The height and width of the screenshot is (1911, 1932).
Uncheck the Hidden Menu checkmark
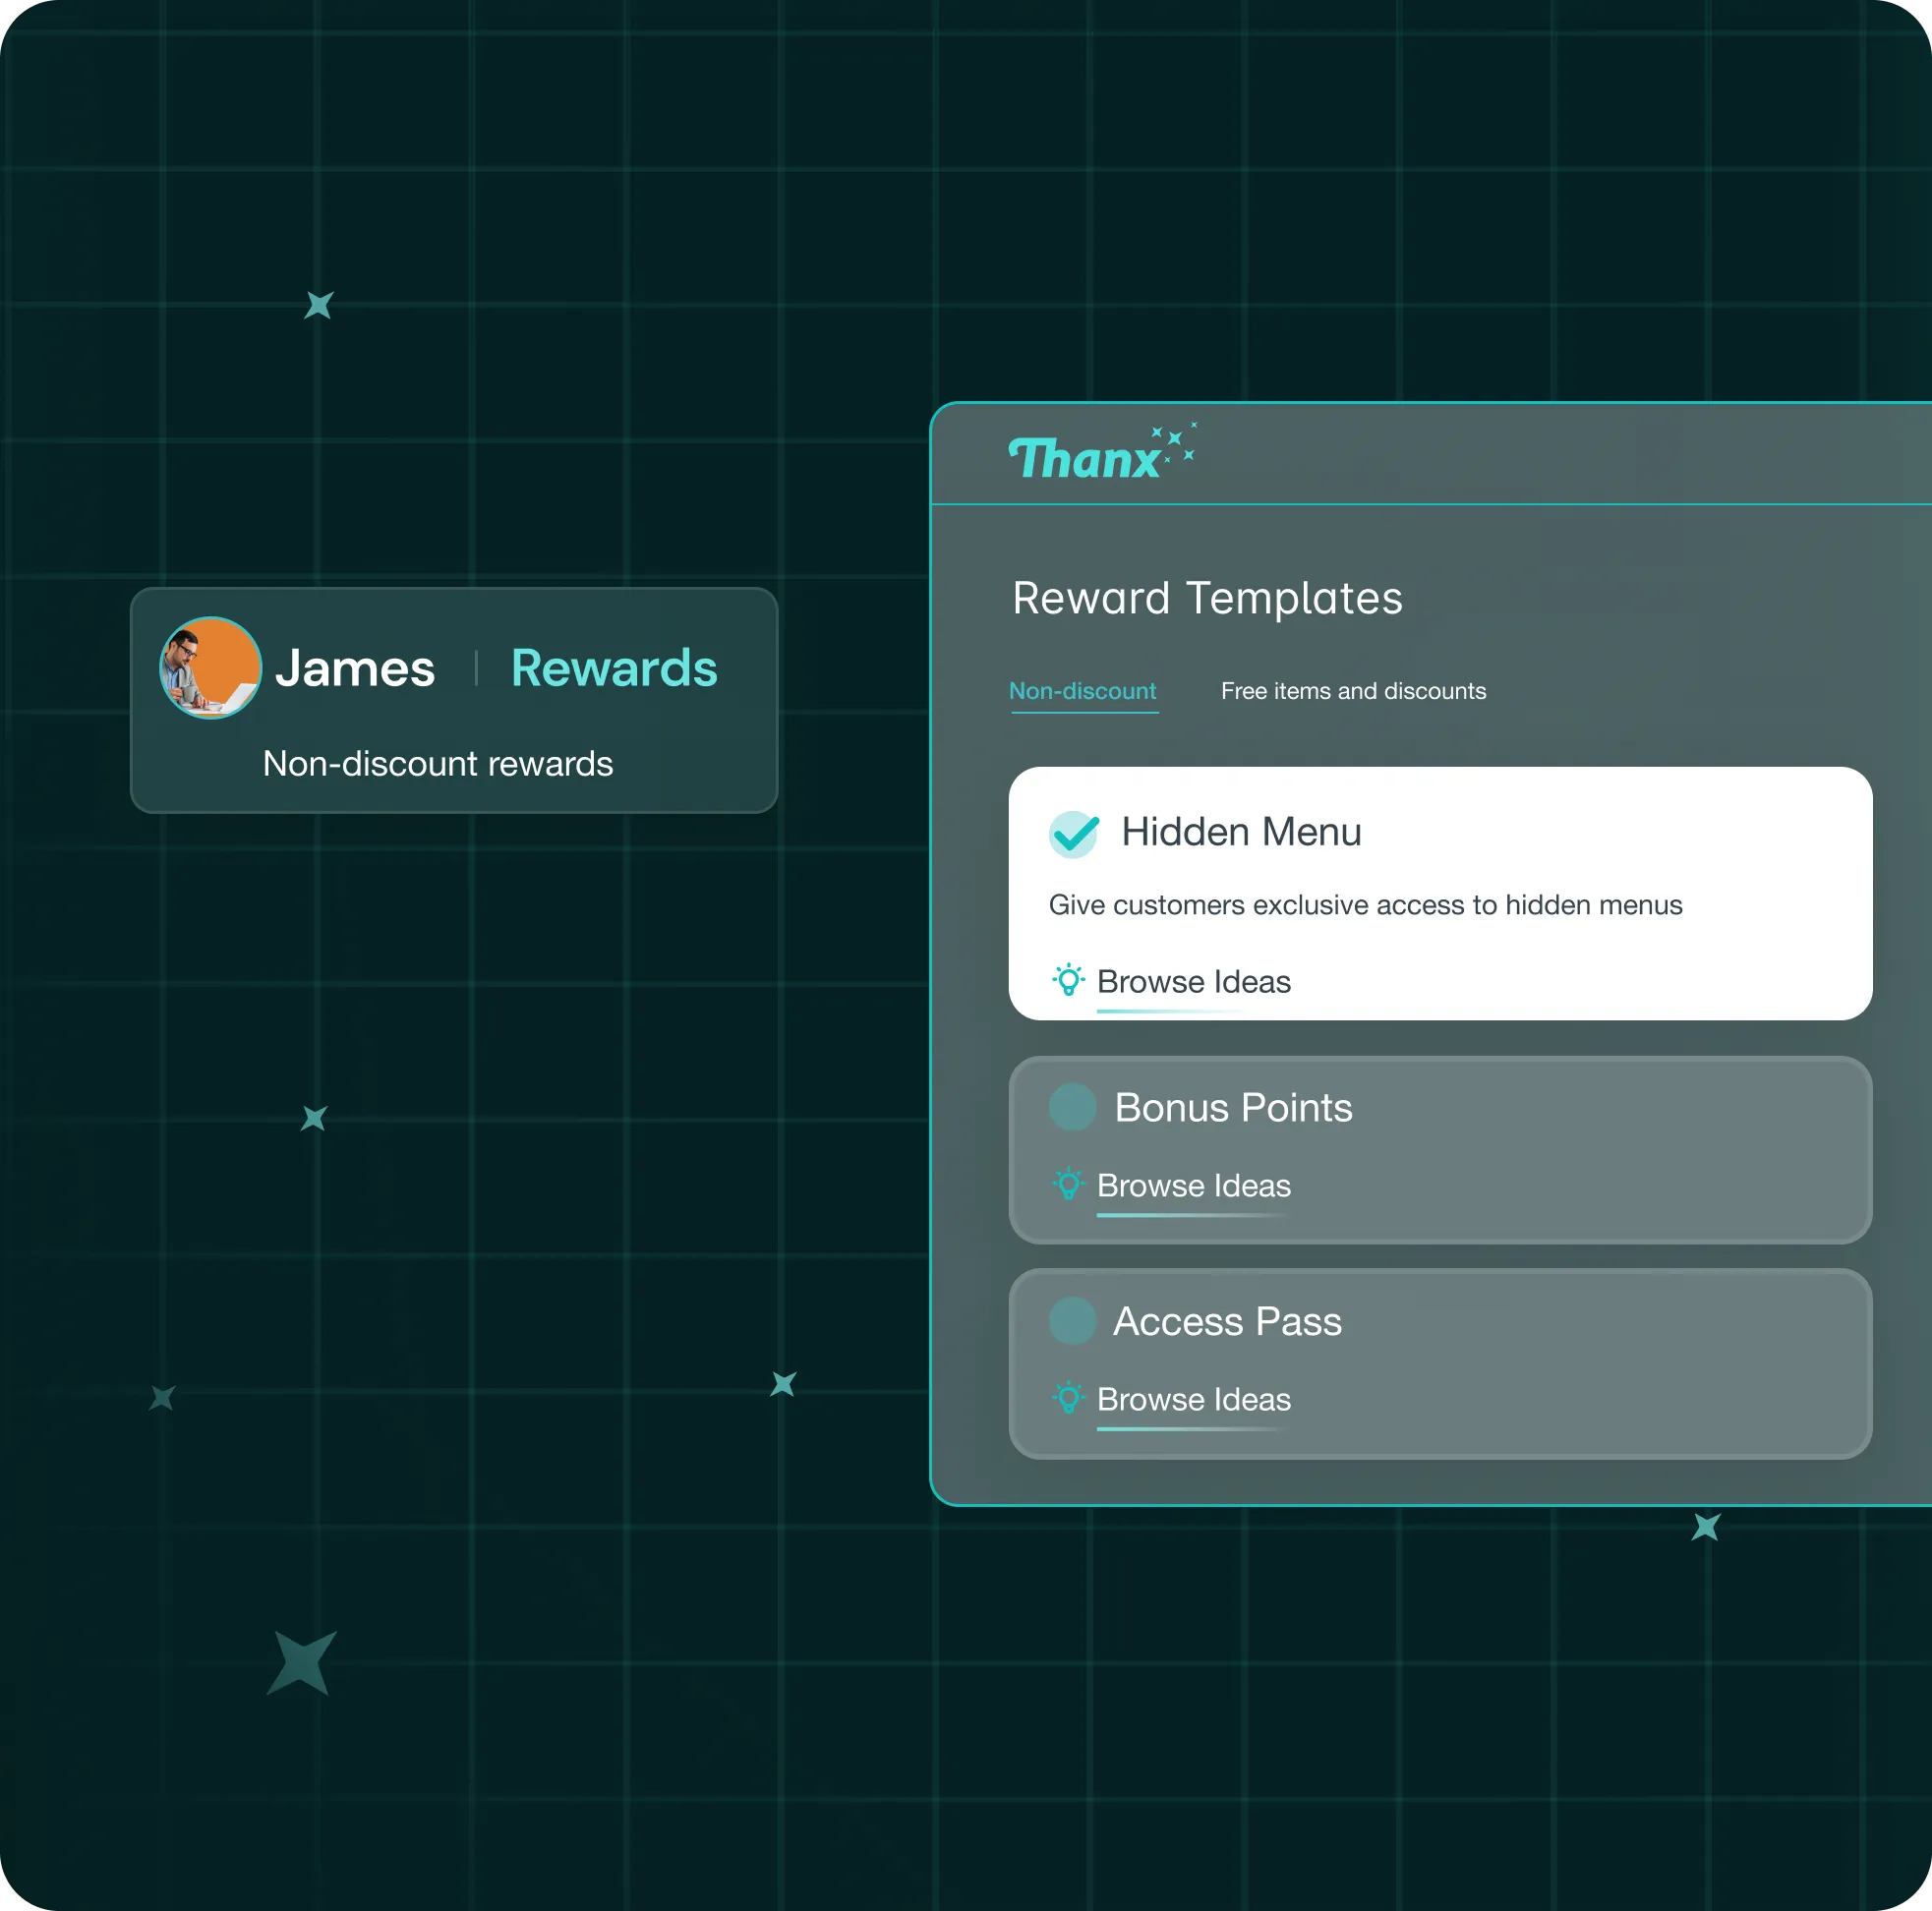(1073, 833)
